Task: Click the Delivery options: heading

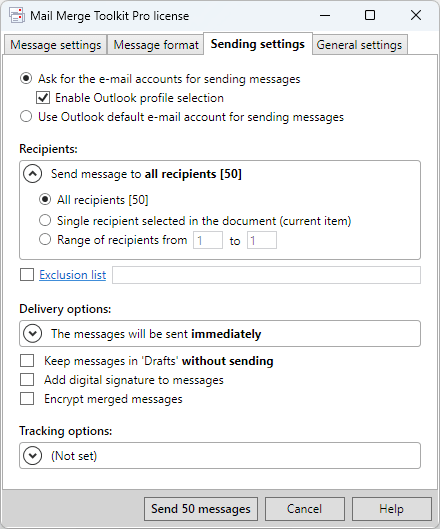Action: click(65, 309)
